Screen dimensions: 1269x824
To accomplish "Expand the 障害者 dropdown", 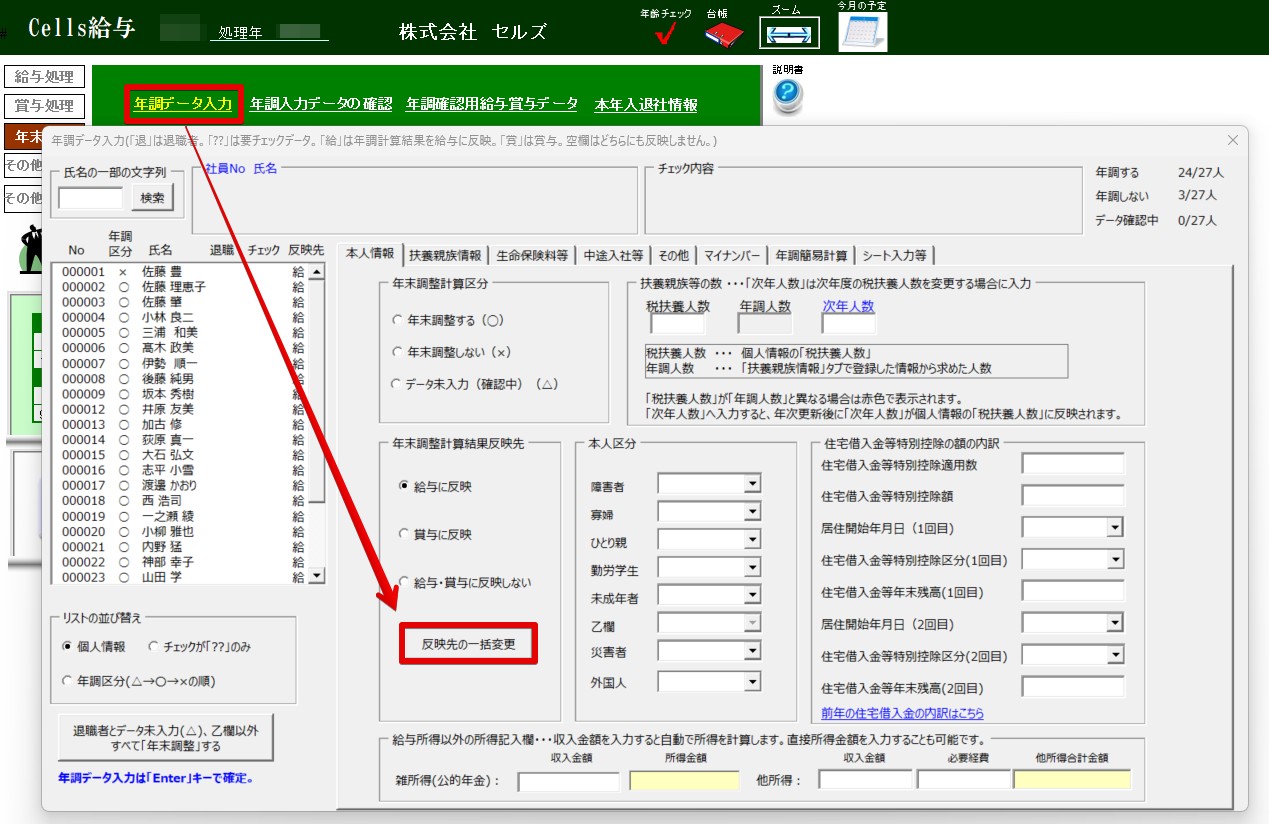I will [752, 485].
